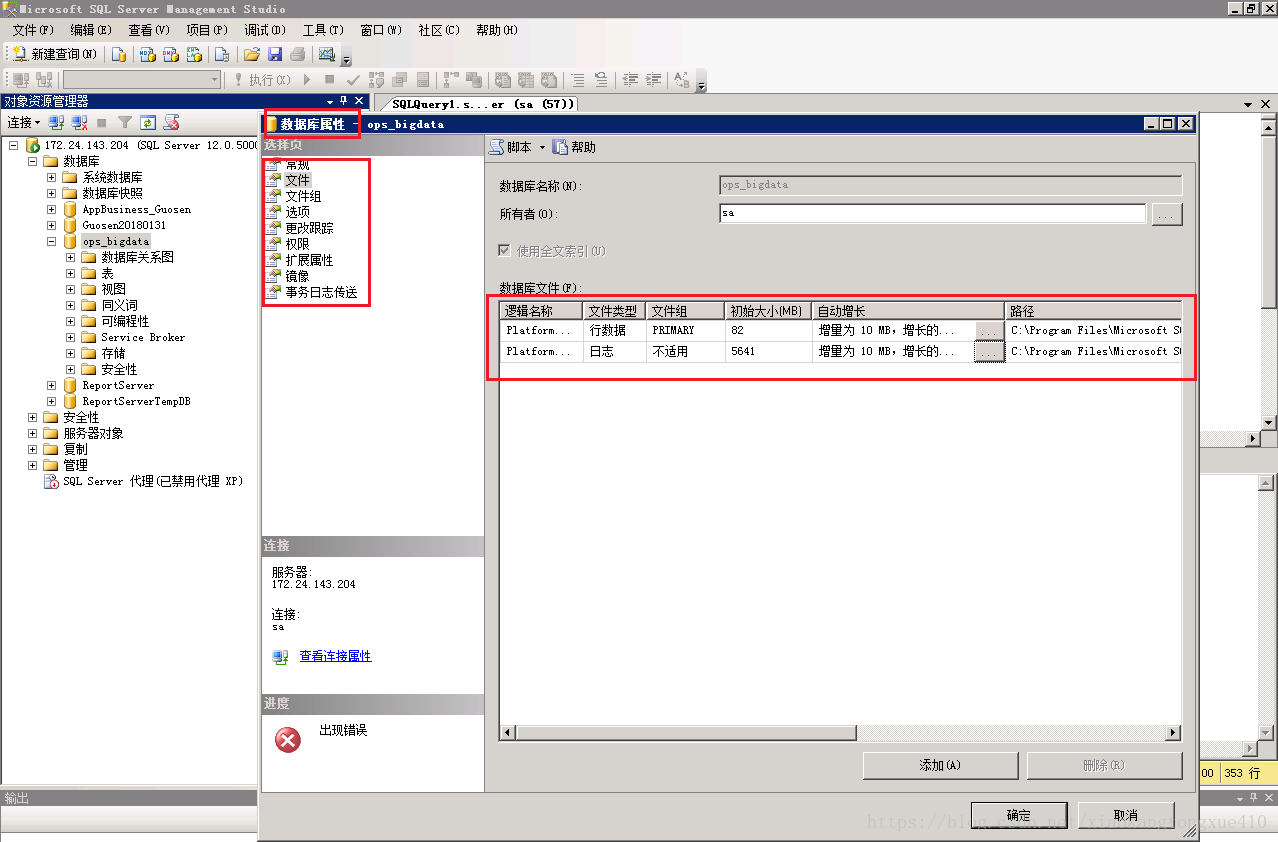Viewport: 1278px width, 842px height.
Task: Click the 取消 button
Action: pyautogui.click(x=1125, y=815)
